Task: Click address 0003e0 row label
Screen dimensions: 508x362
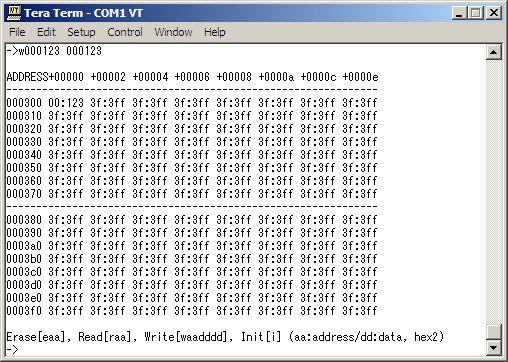Action: tap(24, 298)
